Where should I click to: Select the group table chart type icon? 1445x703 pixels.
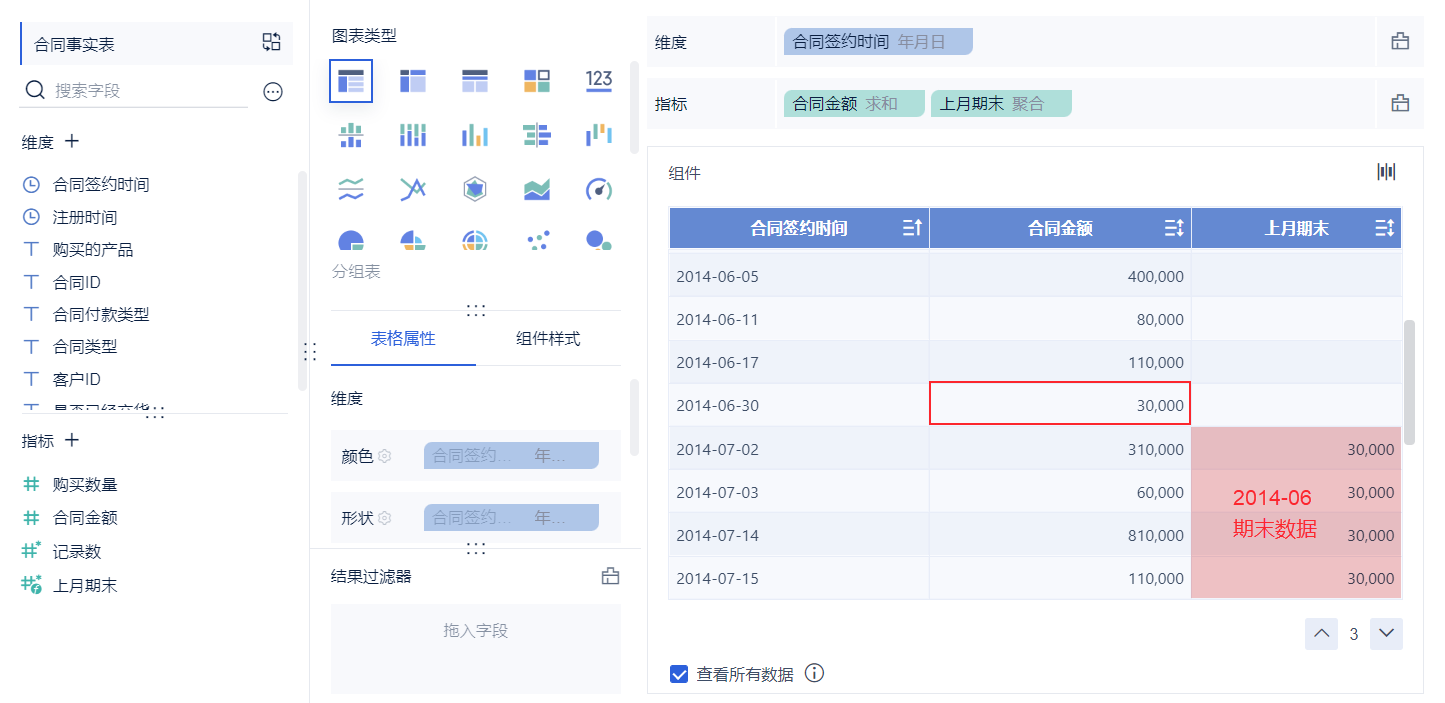tap(351, 81)
